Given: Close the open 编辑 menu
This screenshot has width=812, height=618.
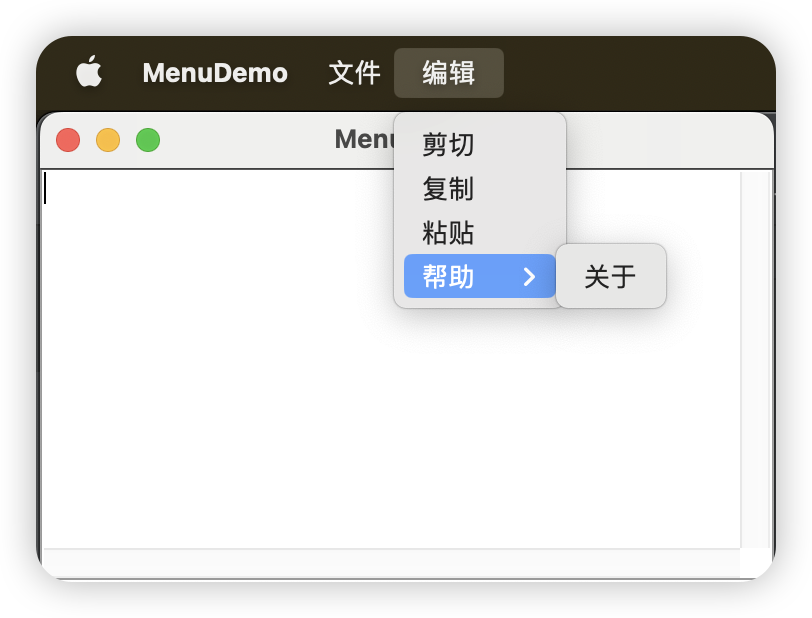Looking at the screenshot, I should [448, 73].
